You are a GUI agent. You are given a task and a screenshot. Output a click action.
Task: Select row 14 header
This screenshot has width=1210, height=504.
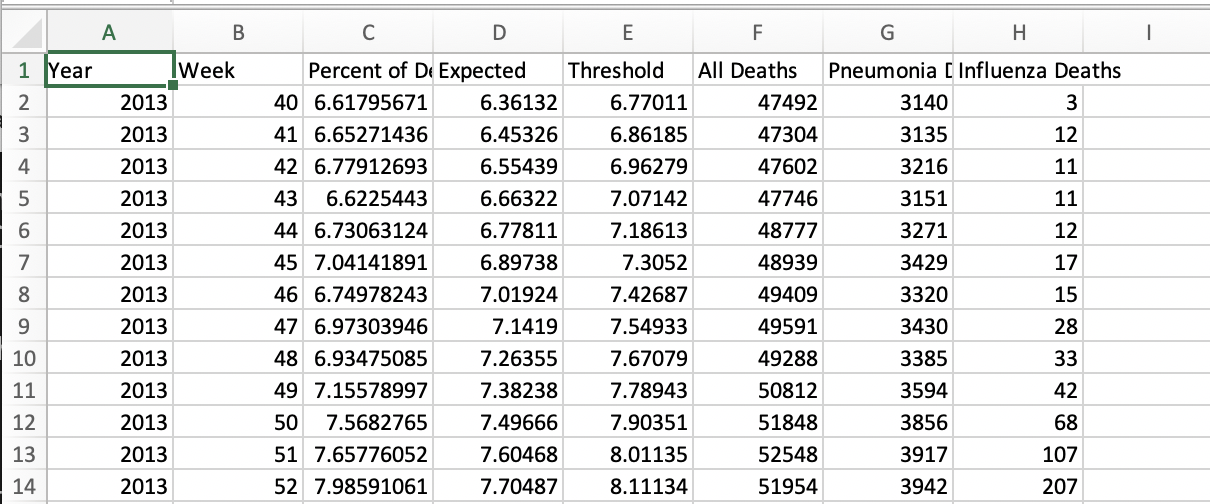(22, 487)
